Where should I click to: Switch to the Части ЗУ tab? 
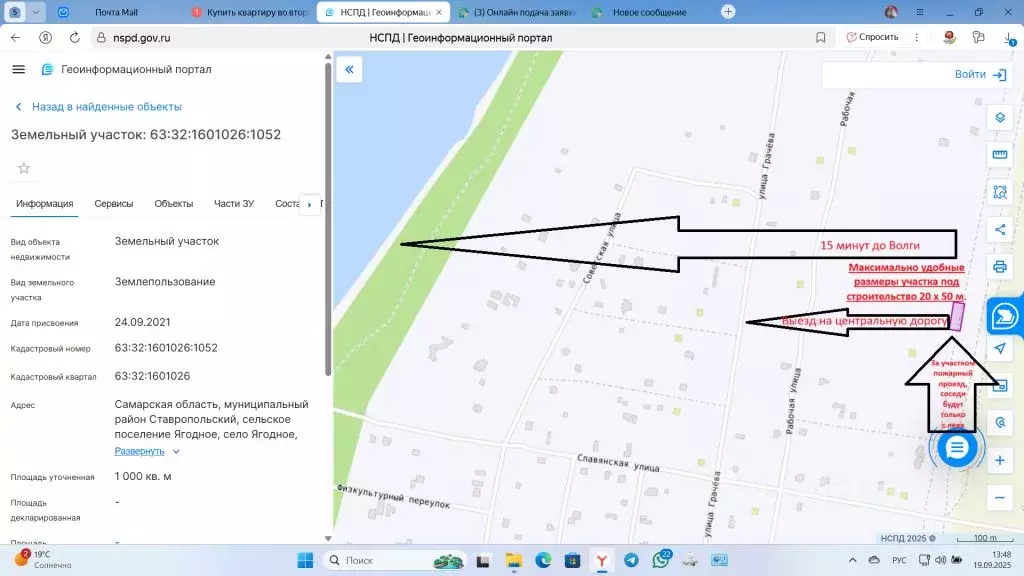pos(233,204)
